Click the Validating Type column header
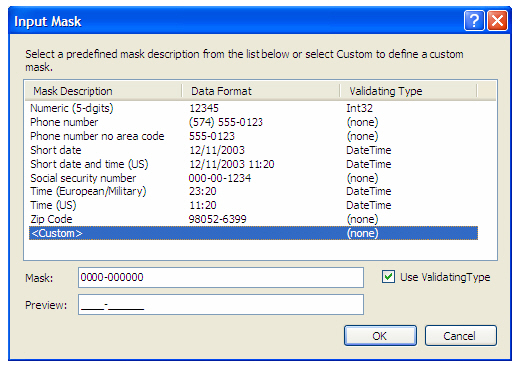 [x=409, y=91]
